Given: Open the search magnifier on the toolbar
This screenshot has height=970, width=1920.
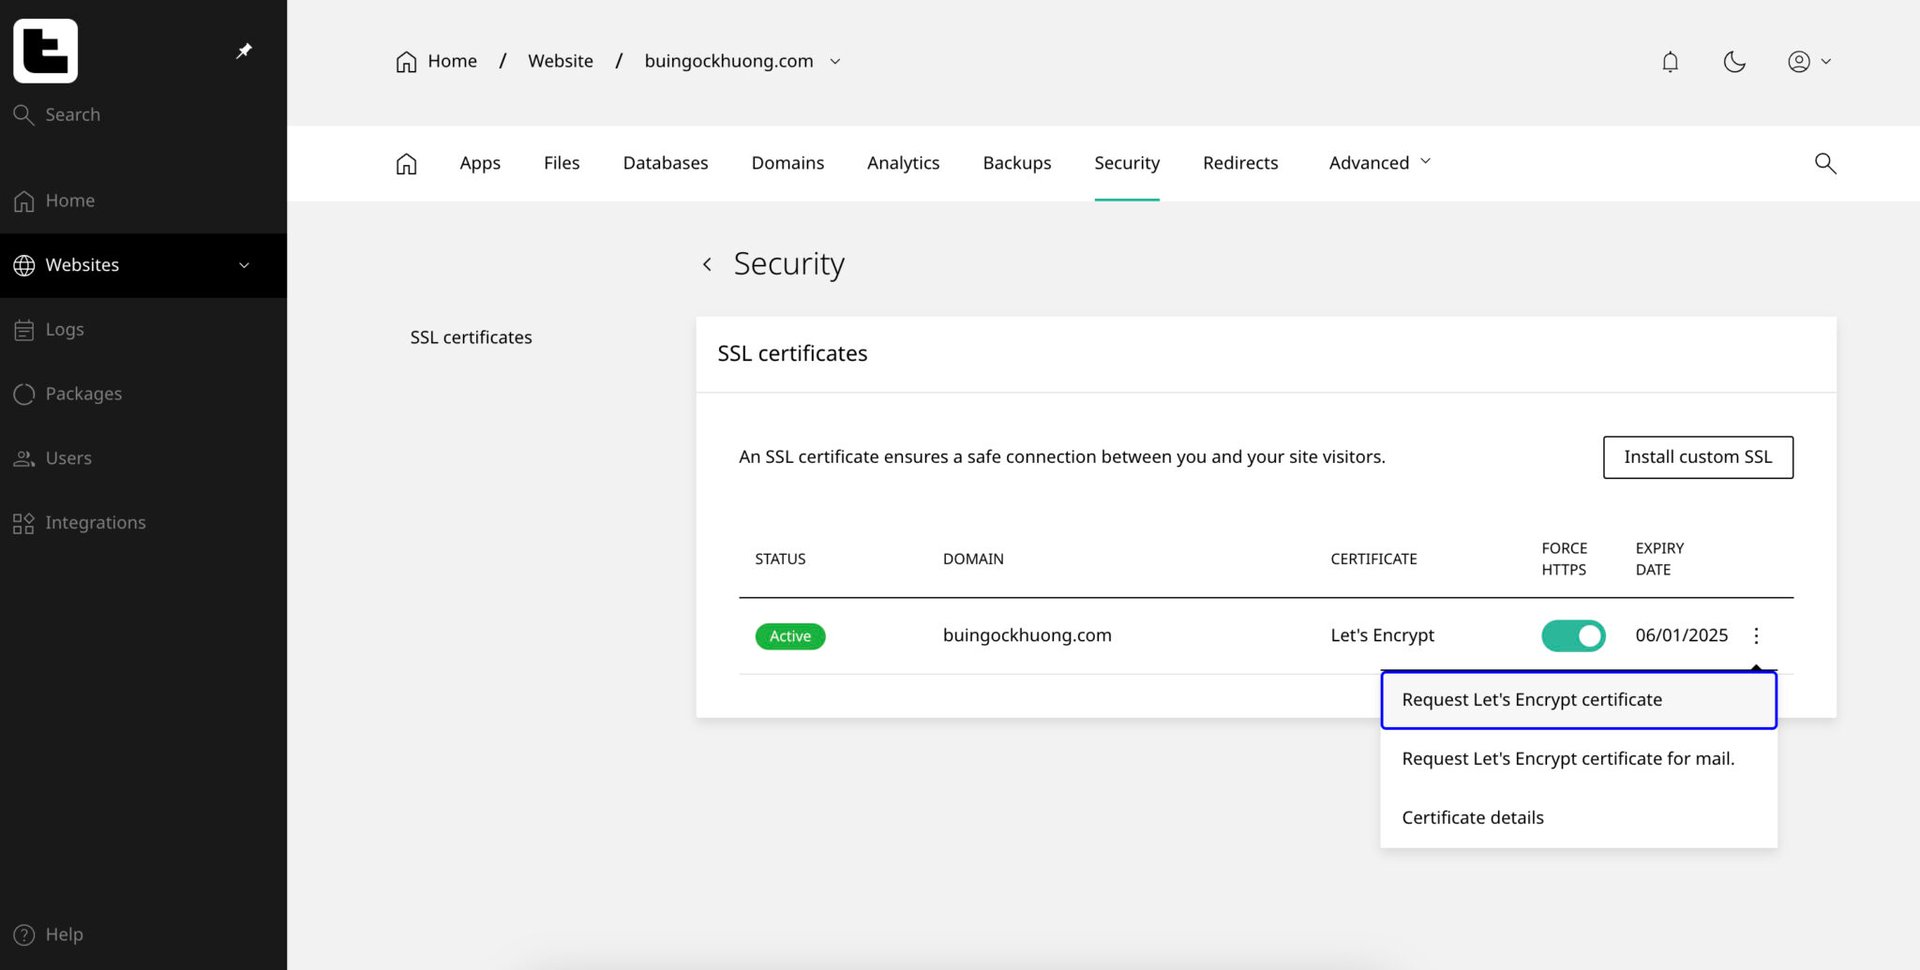Looking at the screenshot, I should 1824,162.
